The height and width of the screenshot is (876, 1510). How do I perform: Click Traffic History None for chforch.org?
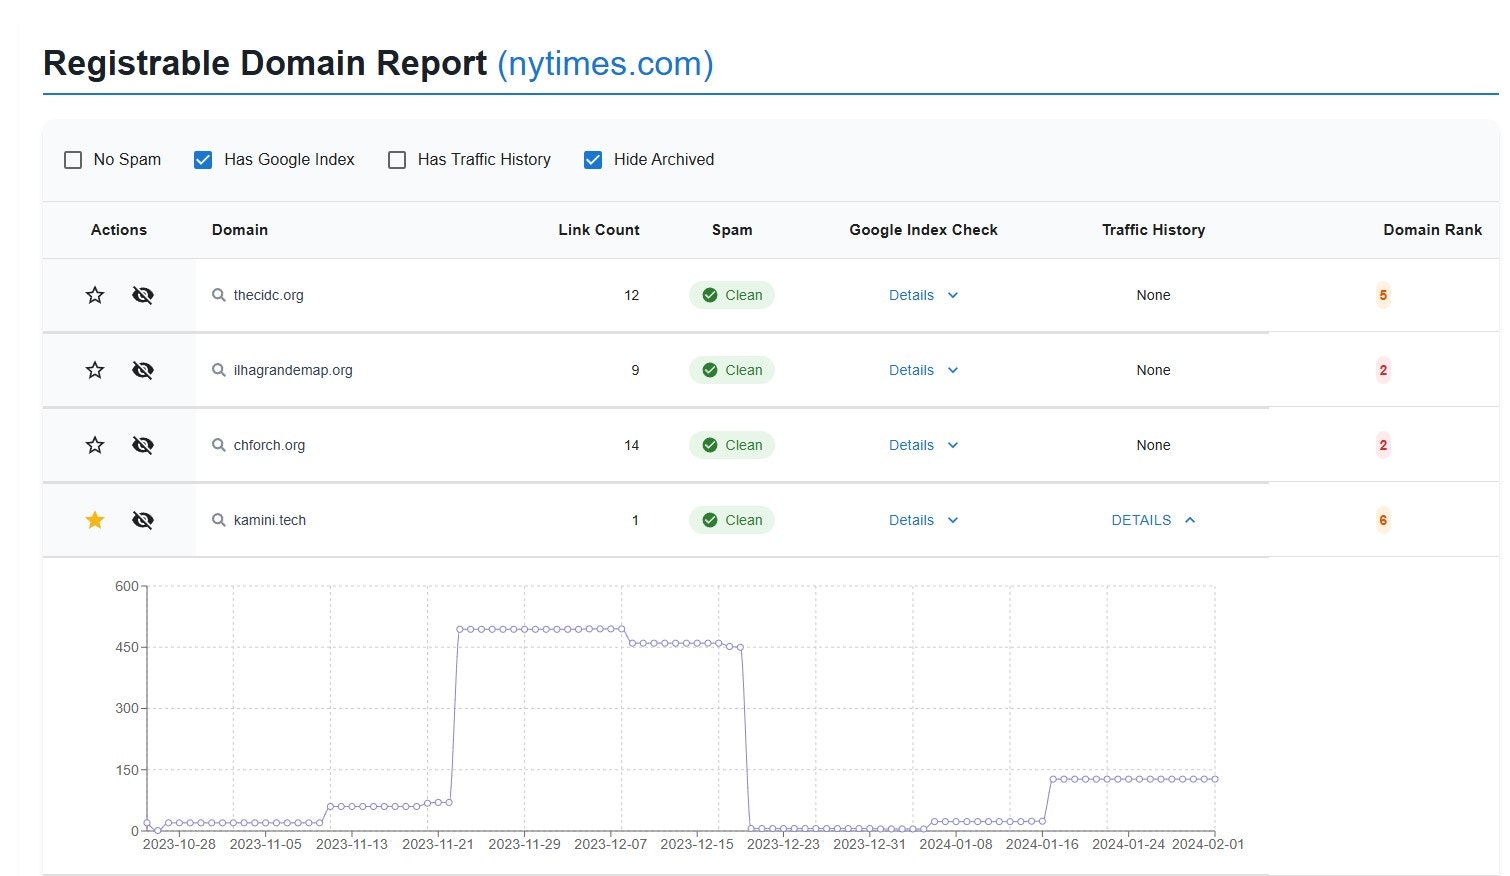tap(1153, 445)
